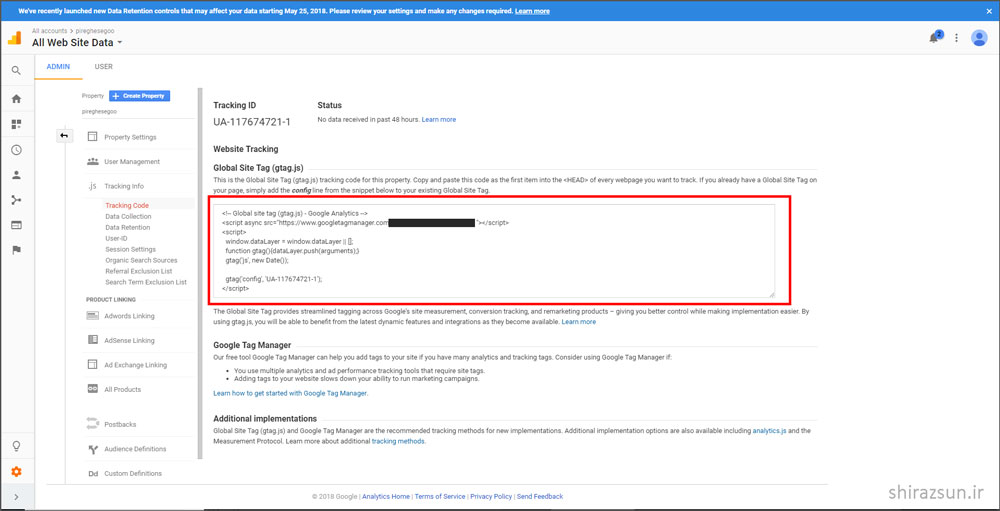Screen dimensions: 1000x511
Task: Click Terms of Service footer link
Action: (439, 496)
